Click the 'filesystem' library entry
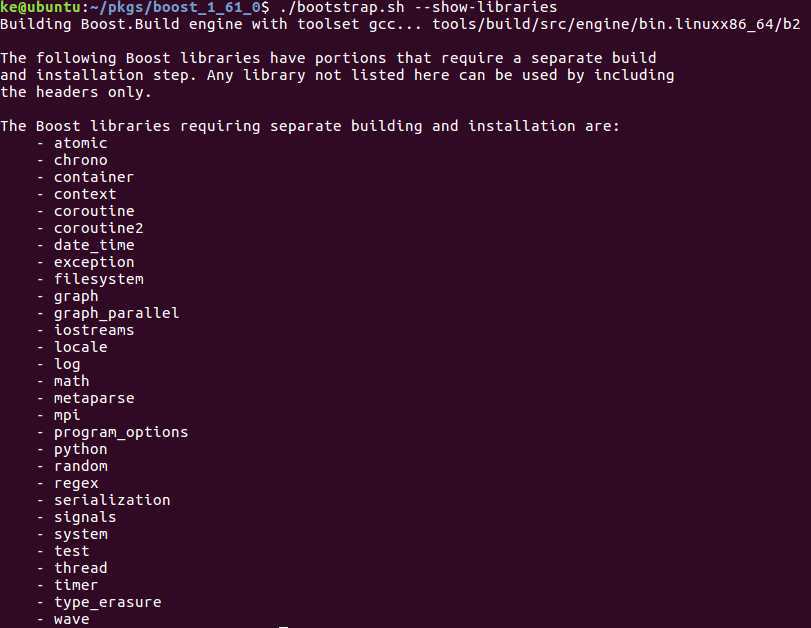This screenshot has width=811, height=628. (98, 279)
